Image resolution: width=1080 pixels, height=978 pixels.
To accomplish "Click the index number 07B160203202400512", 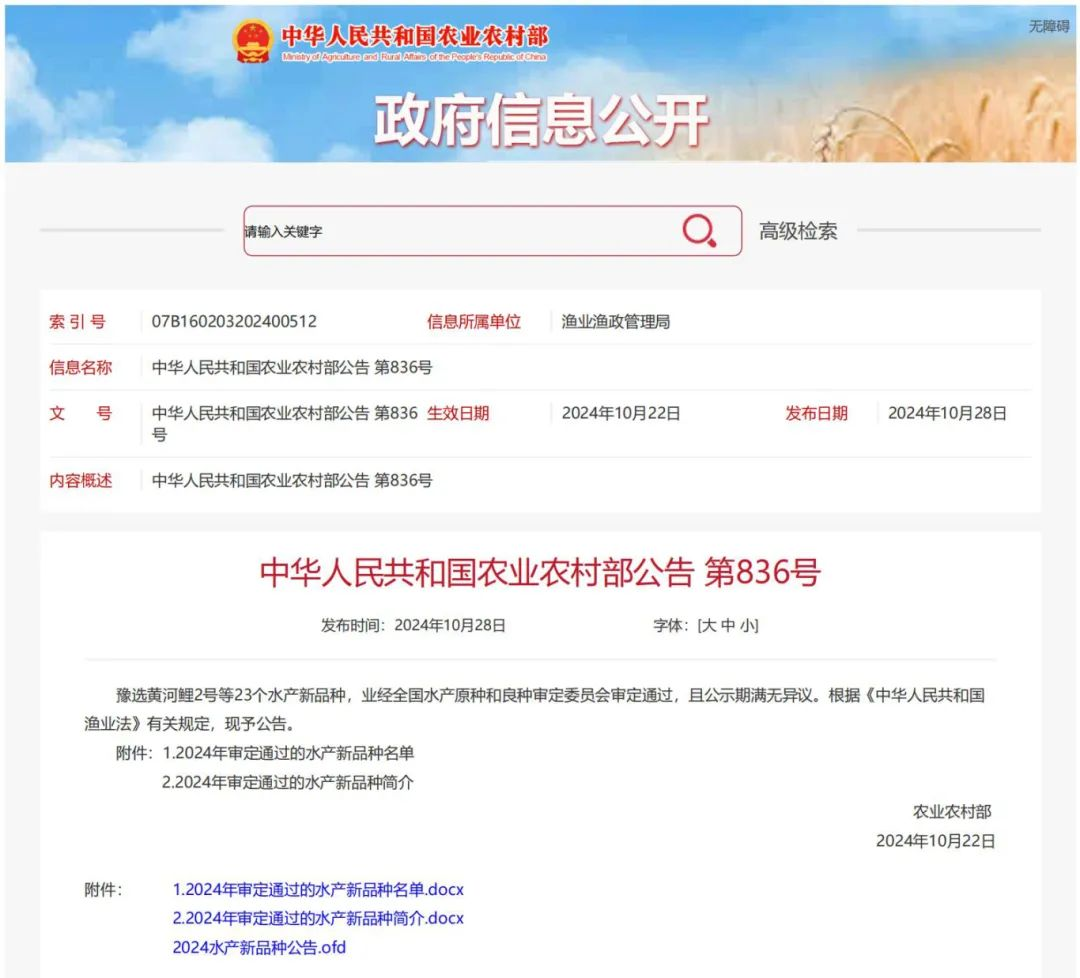I will point(234,322).
